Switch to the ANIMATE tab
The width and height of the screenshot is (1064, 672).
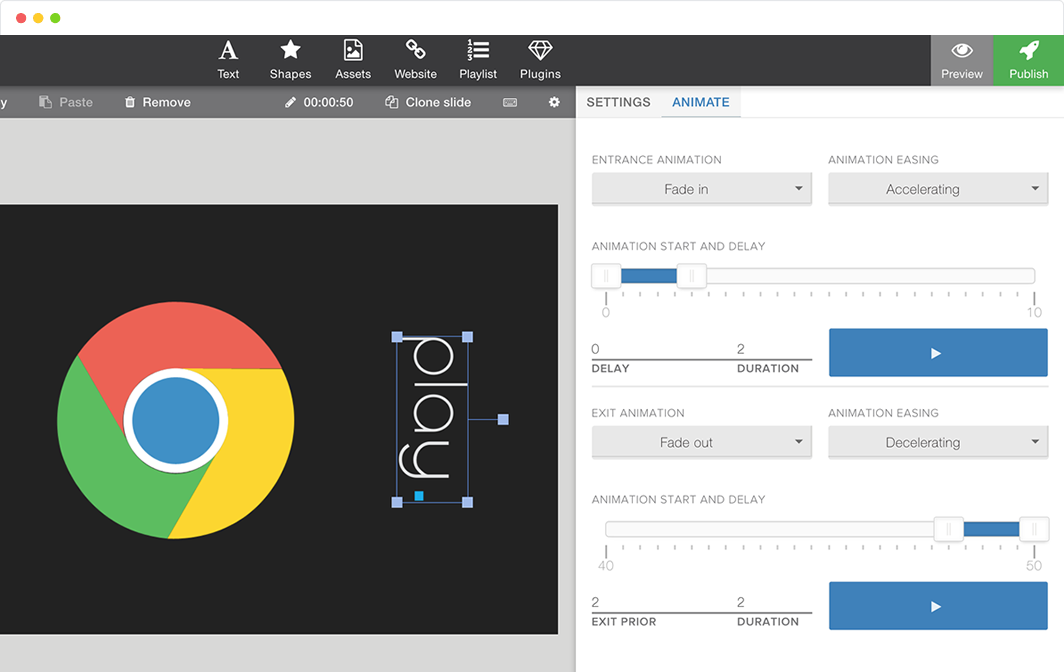pyautogui.click(x=701, y=102)
